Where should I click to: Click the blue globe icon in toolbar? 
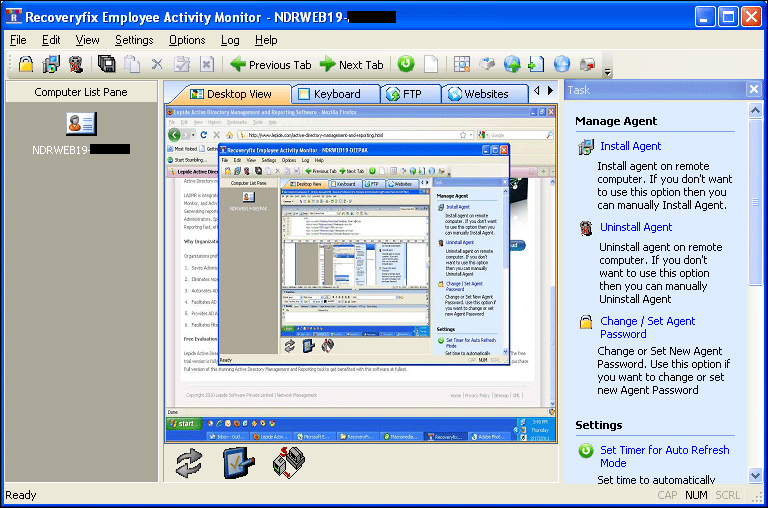coord(561,64)
